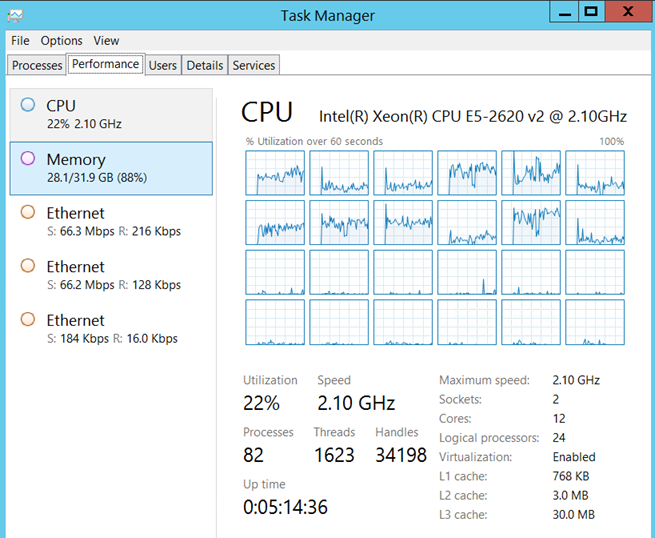The image size is (655, 538).
Task: Click the Task Manager title bar icon
Action: (x=15, y=16)
